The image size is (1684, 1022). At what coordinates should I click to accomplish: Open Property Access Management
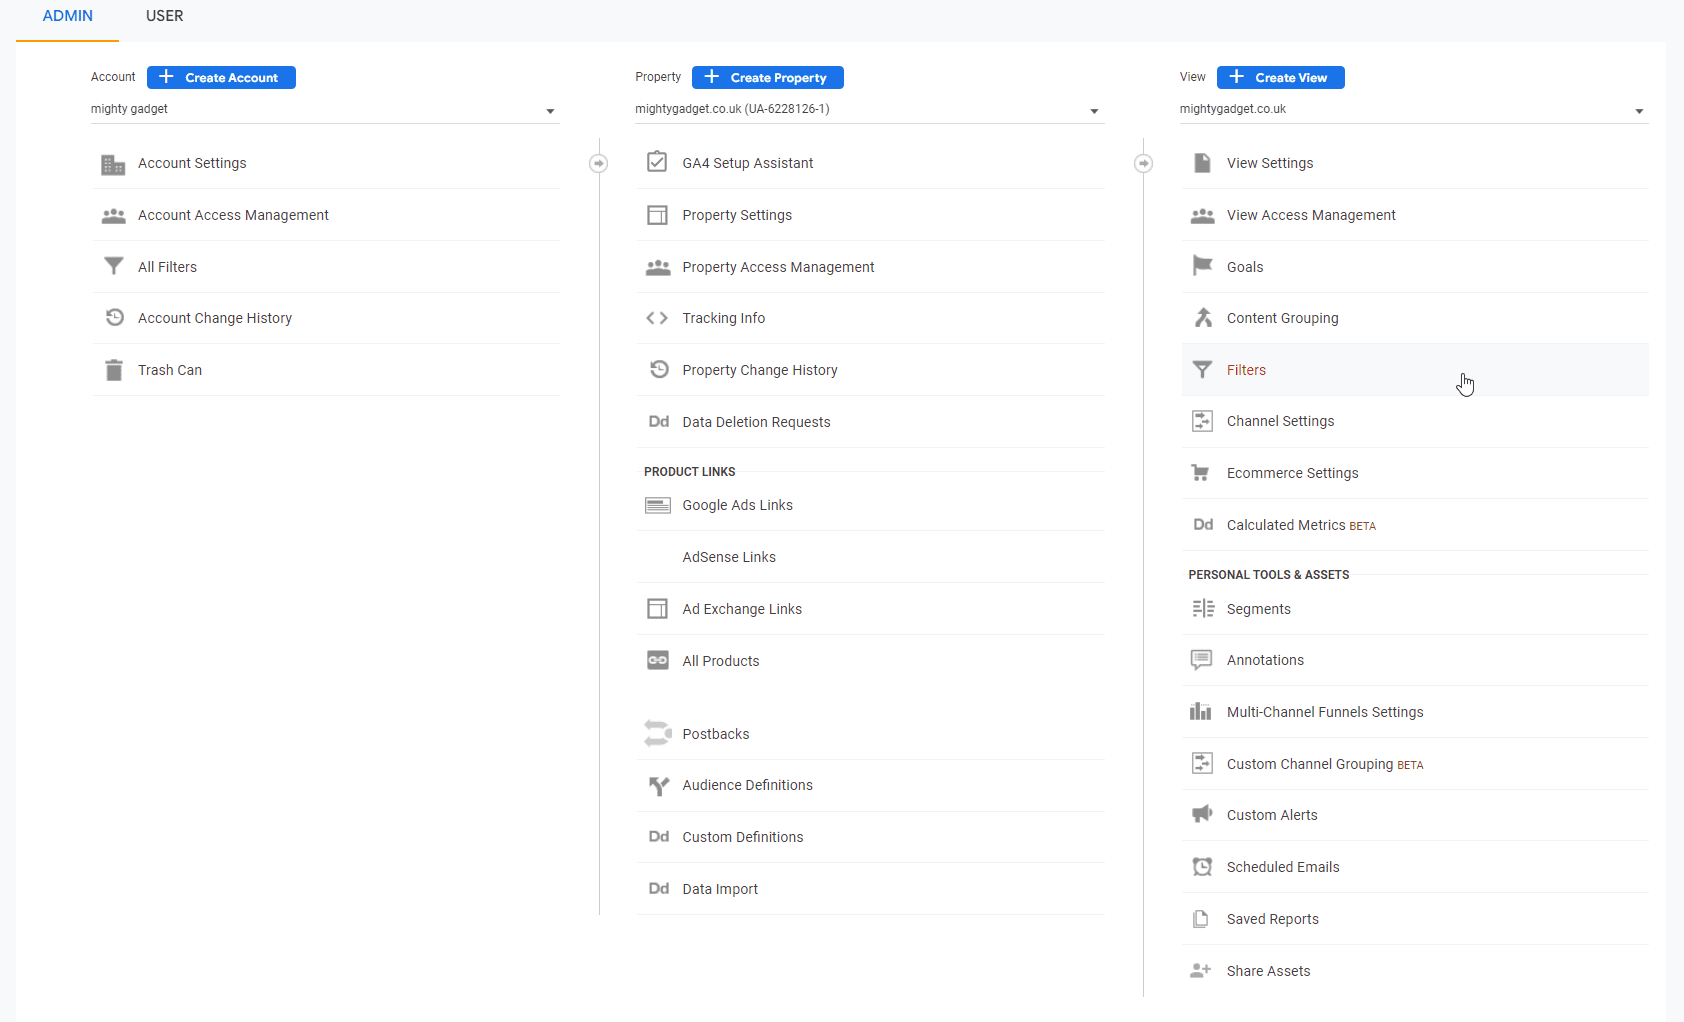pyautogui.click(x=778, y=267)
